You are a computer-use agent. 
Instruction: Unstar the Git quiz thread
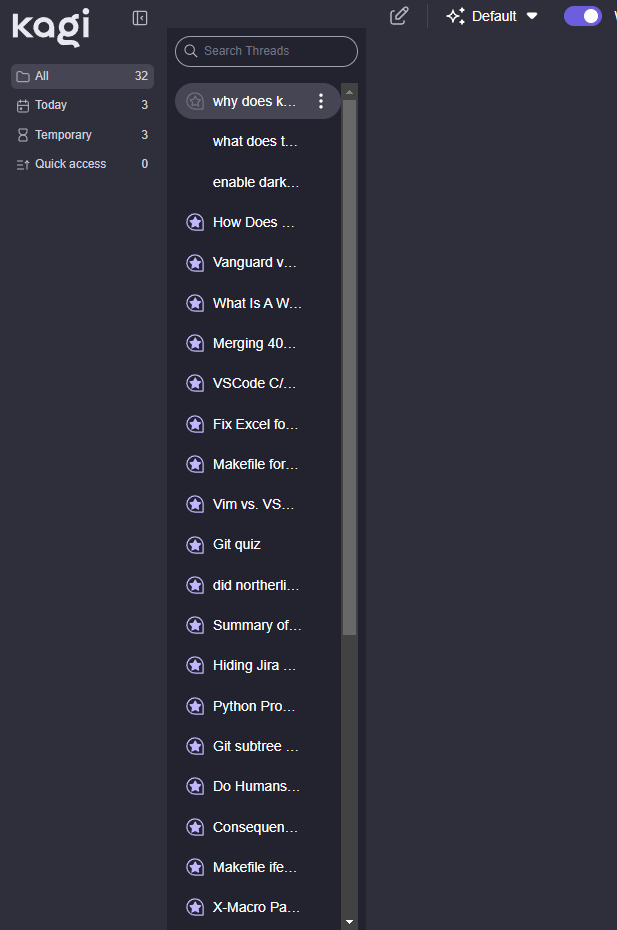click(x=196, y=545)
